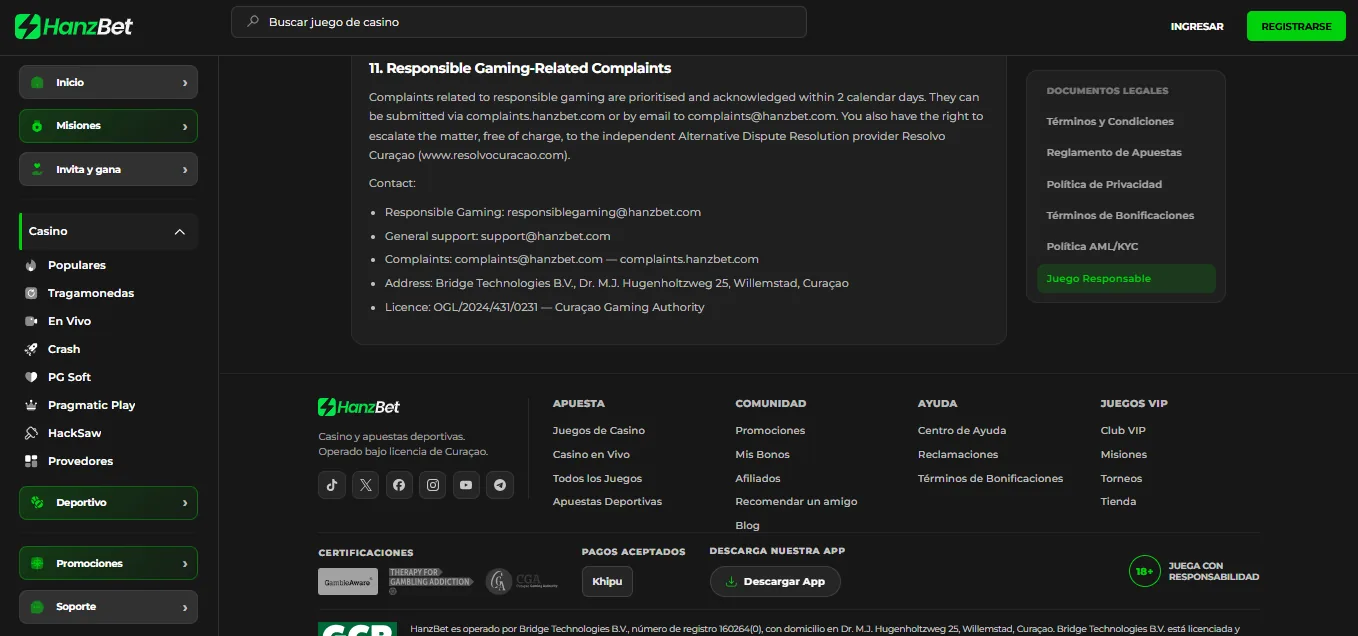The image size is (1358, 636).
Task: Open Blog footer link
Action: point(748,526)
